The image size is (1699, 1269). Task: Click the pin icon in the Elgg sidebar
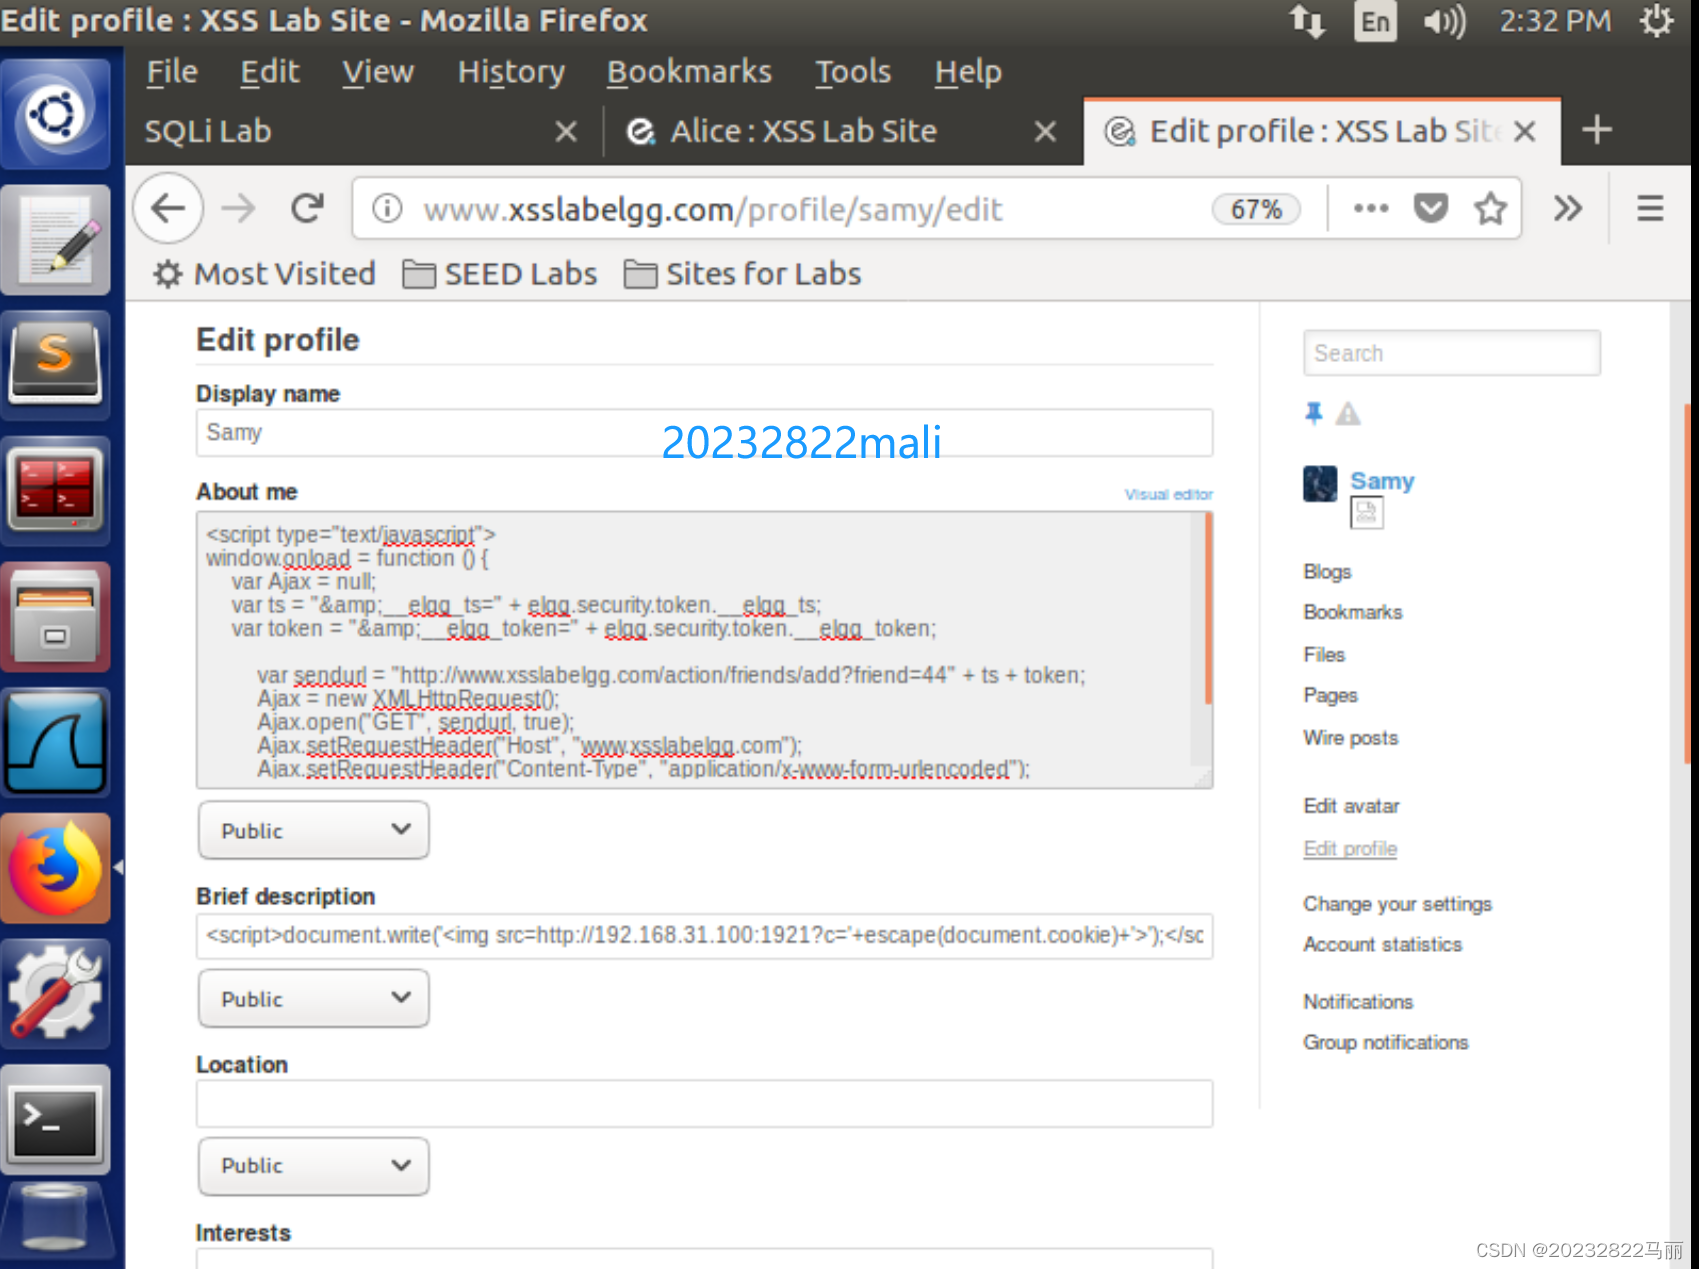click(x=1314, y=413)
